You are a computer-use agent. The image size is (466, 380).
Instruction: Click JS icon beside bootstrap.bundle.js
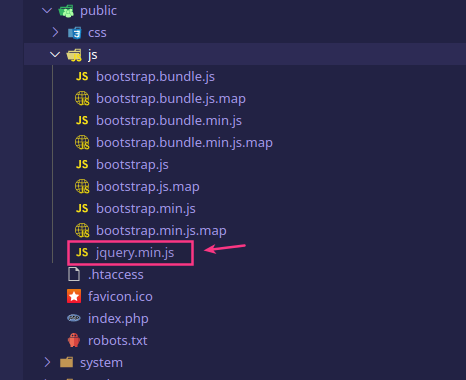coord(82,77)
